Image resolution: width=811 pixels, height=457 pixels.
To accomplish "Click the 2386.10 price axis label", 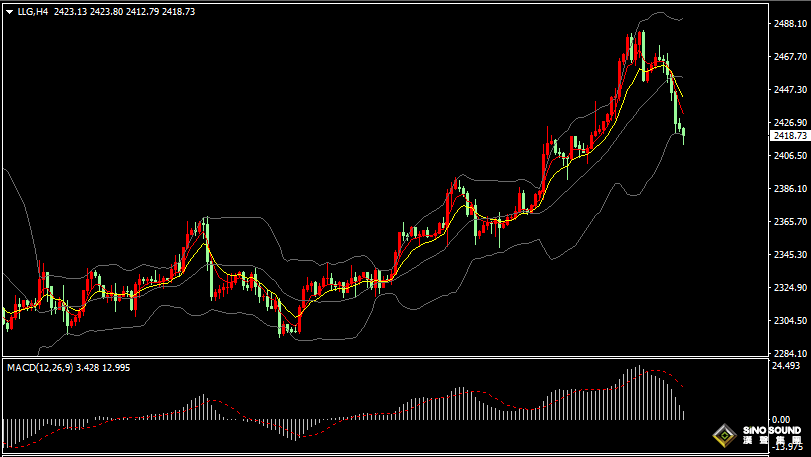I will click(789, 189).
